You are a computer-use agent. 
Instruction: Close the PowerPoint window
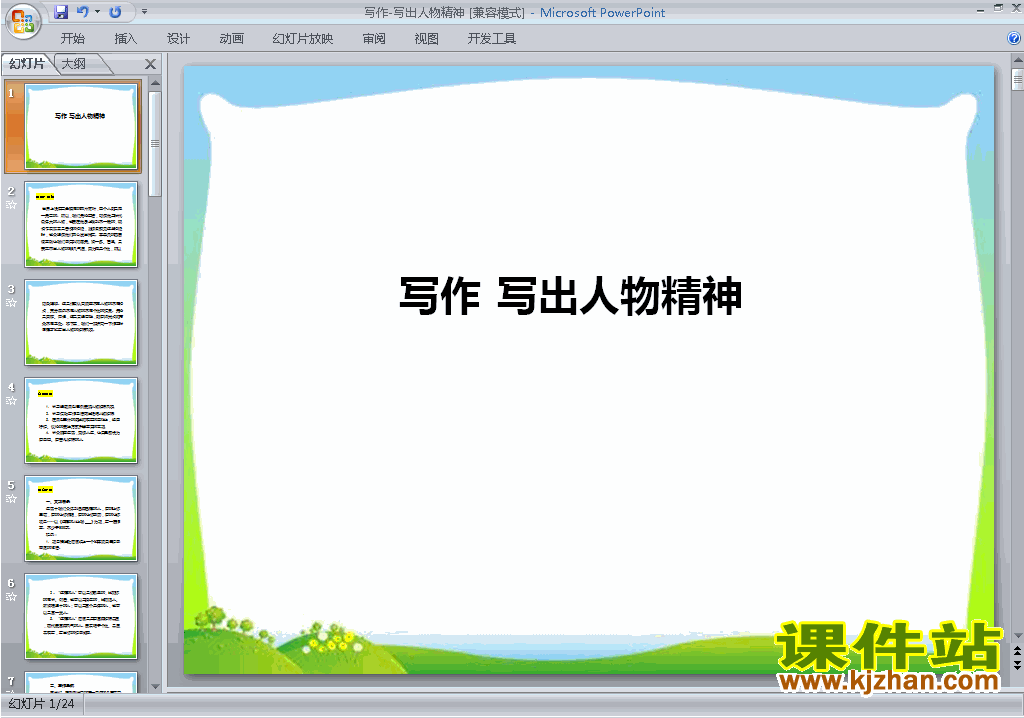pyautogui.click(x=1016, y=8)
